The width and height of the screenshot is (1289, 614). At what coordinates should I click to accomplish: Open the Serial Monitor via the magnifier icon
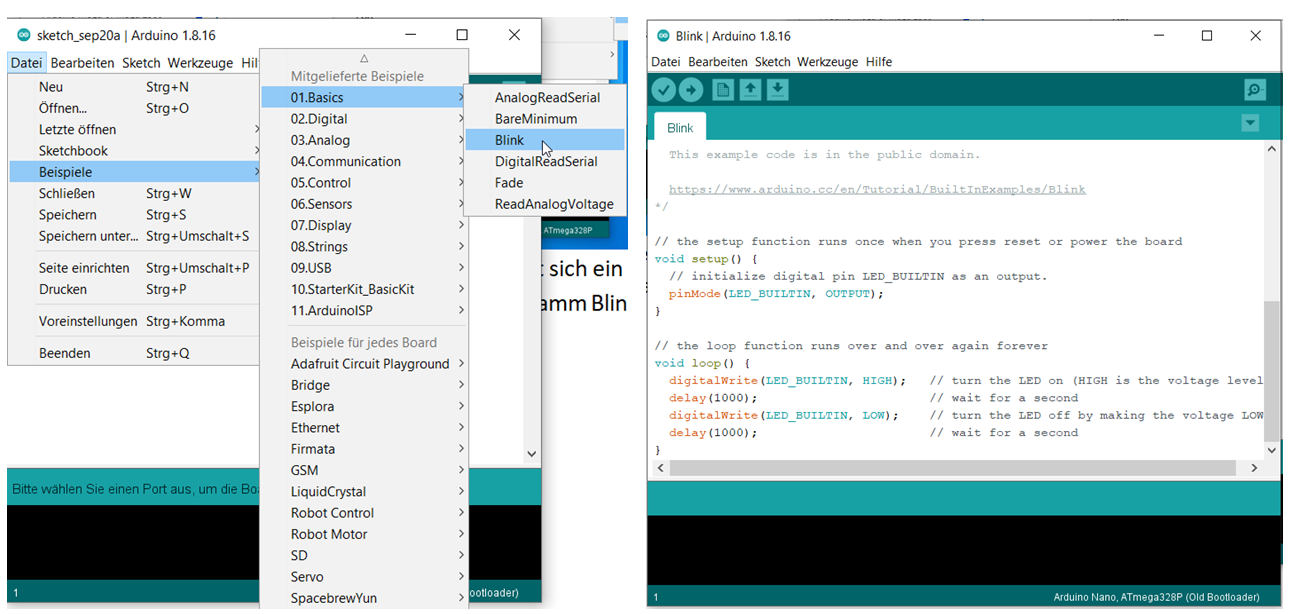(1255, 89)
